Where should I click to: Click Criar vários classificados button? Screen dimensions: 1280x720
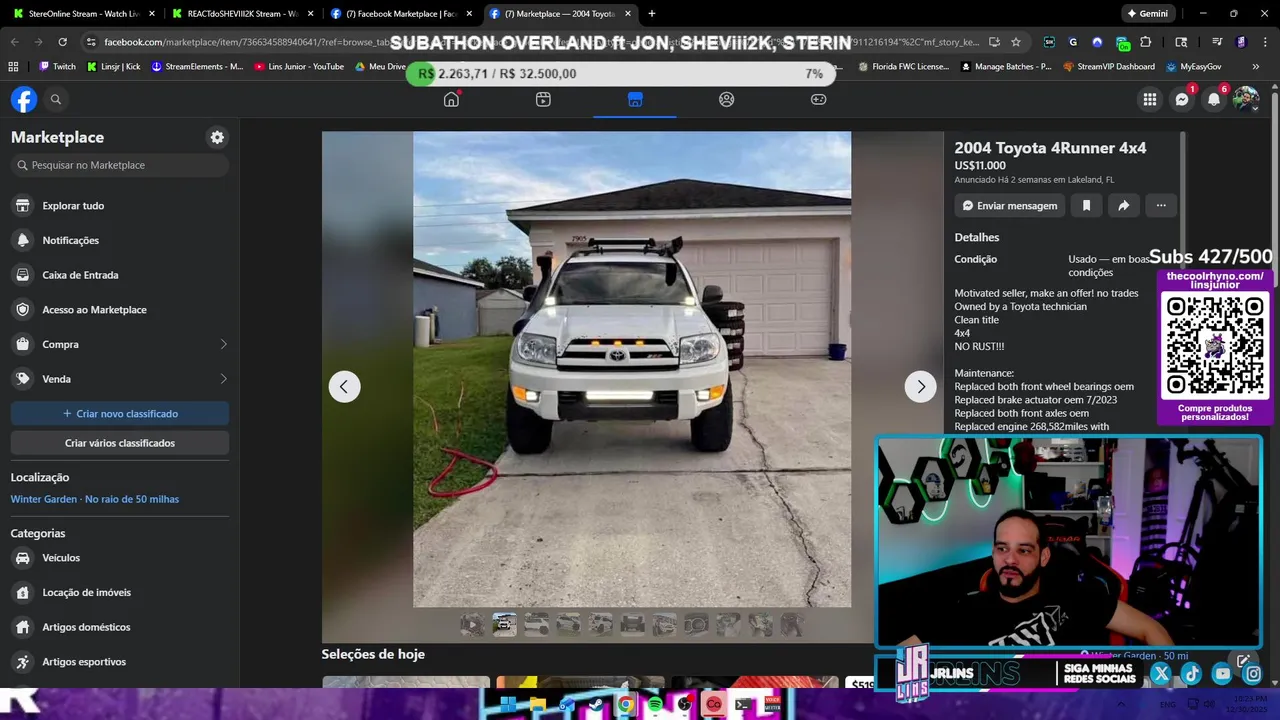[x=120, y=443]
